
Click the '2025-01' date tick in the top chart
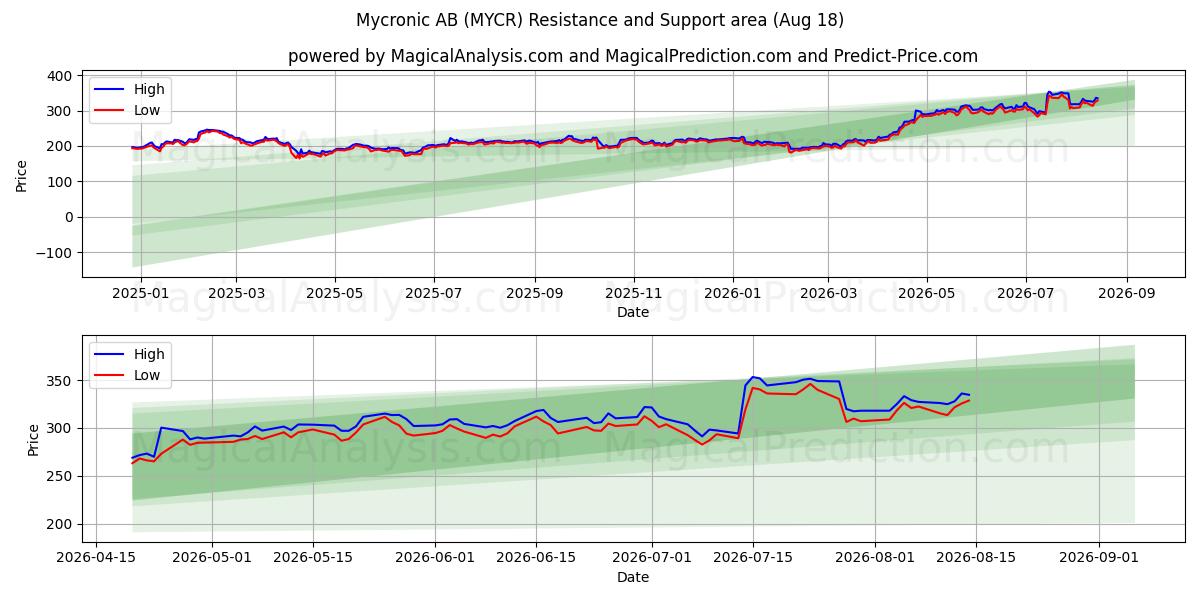coord(141,294)
